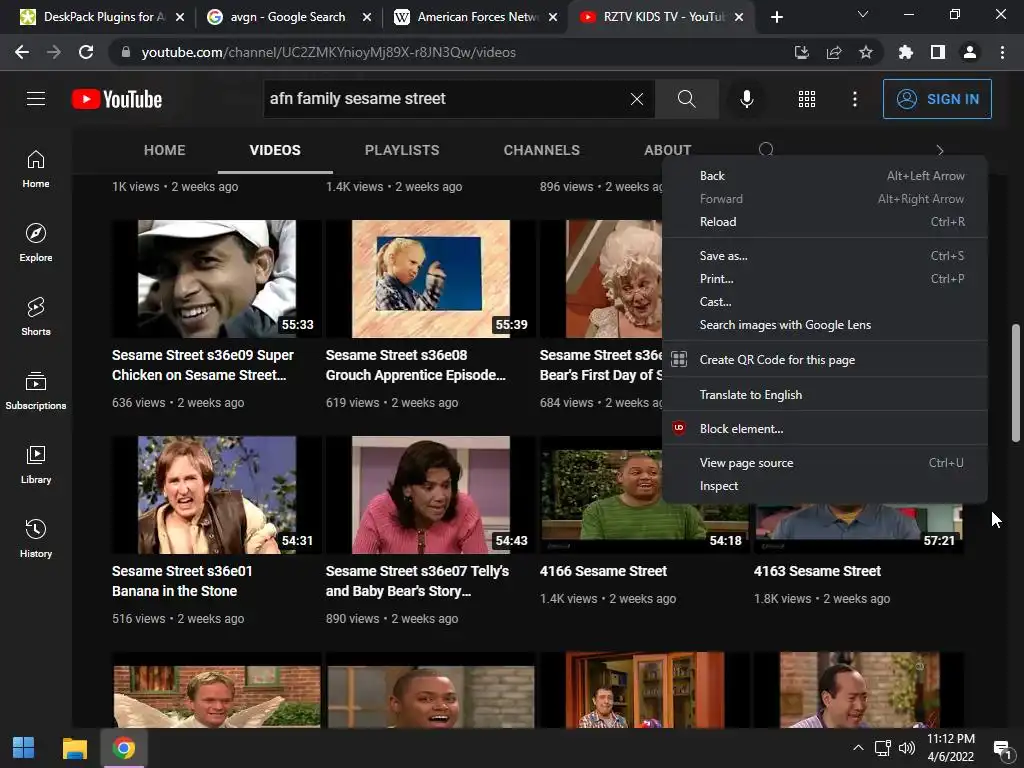
Task: Click 55:39 Grouch Apprentice thumbnail
Action: [x=430, y=279]
